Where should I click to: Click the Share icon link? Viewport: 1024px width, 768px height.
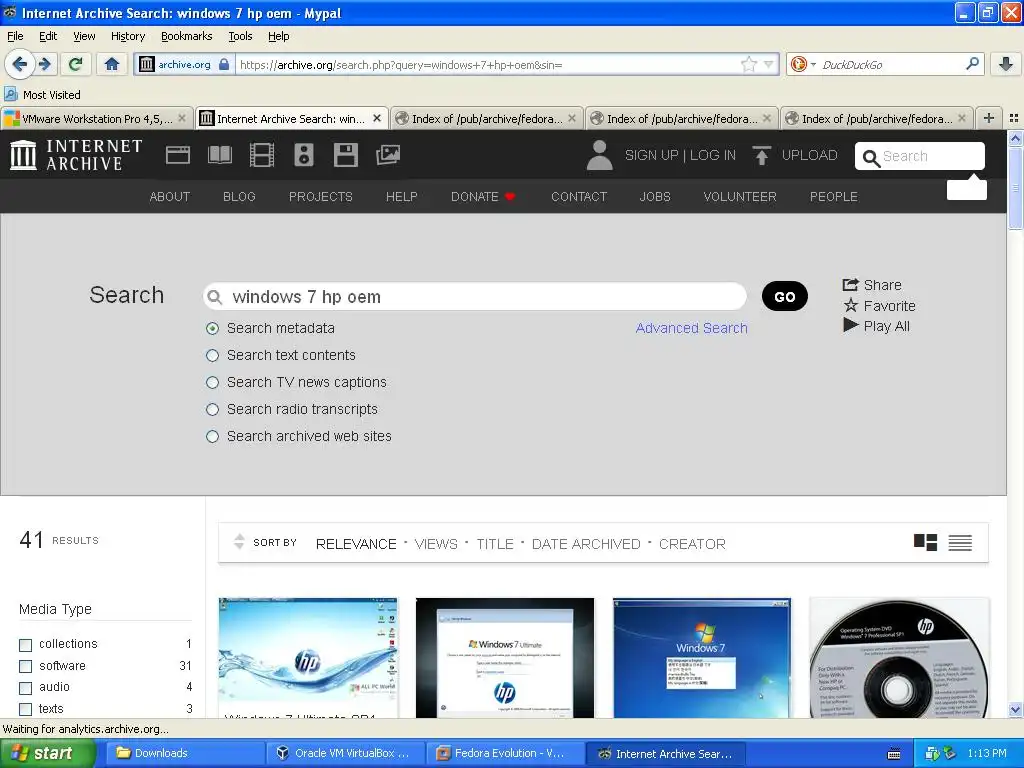872,285
